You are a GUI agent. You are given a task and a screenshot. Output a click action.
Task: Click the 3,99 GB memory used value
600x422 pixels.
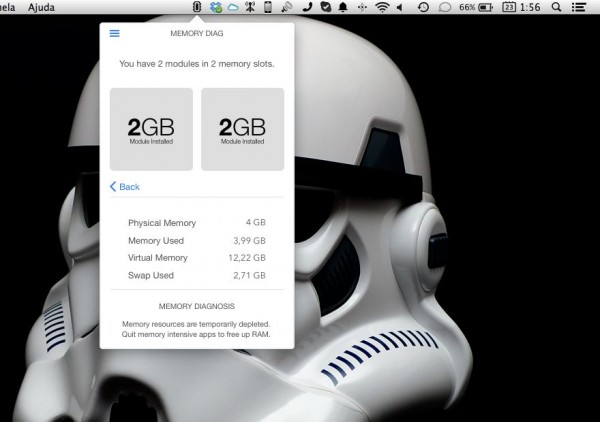[249, 241]
